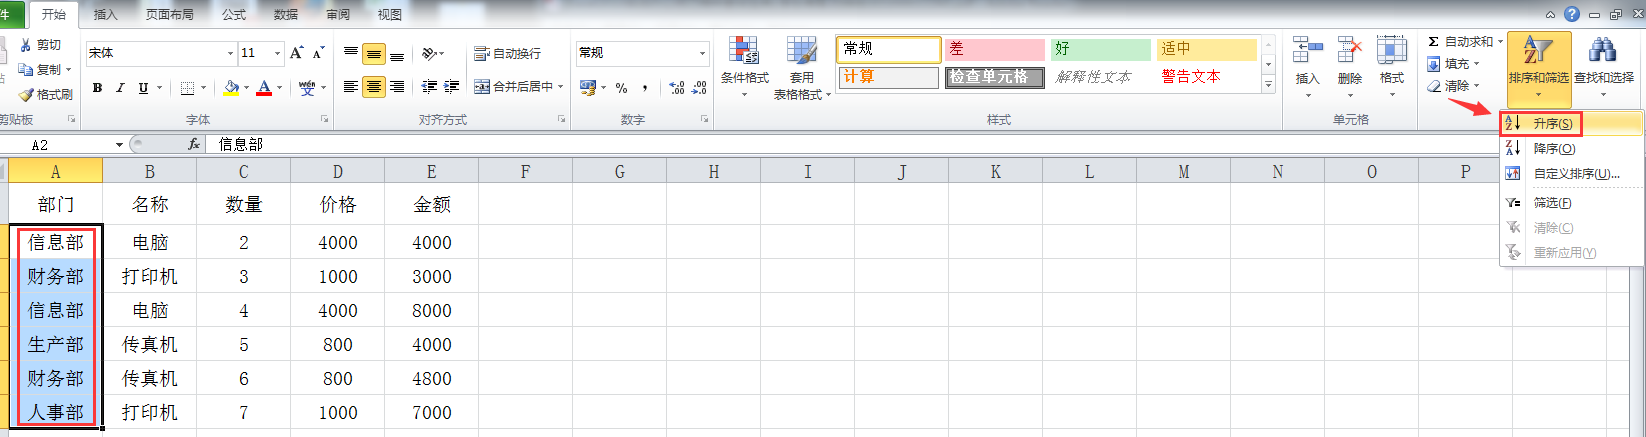The width and height of the screenshot is (1646, 437).
Task: Select the Format Painter (格式刷) tool
Action: click(46, 95)
